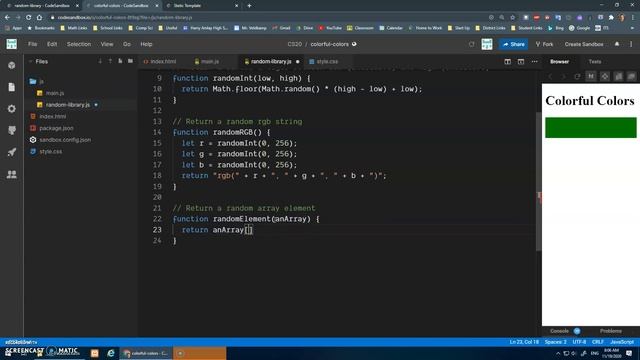Open the File menu
This screenshot has height=360, width=640.
(32, 44)
